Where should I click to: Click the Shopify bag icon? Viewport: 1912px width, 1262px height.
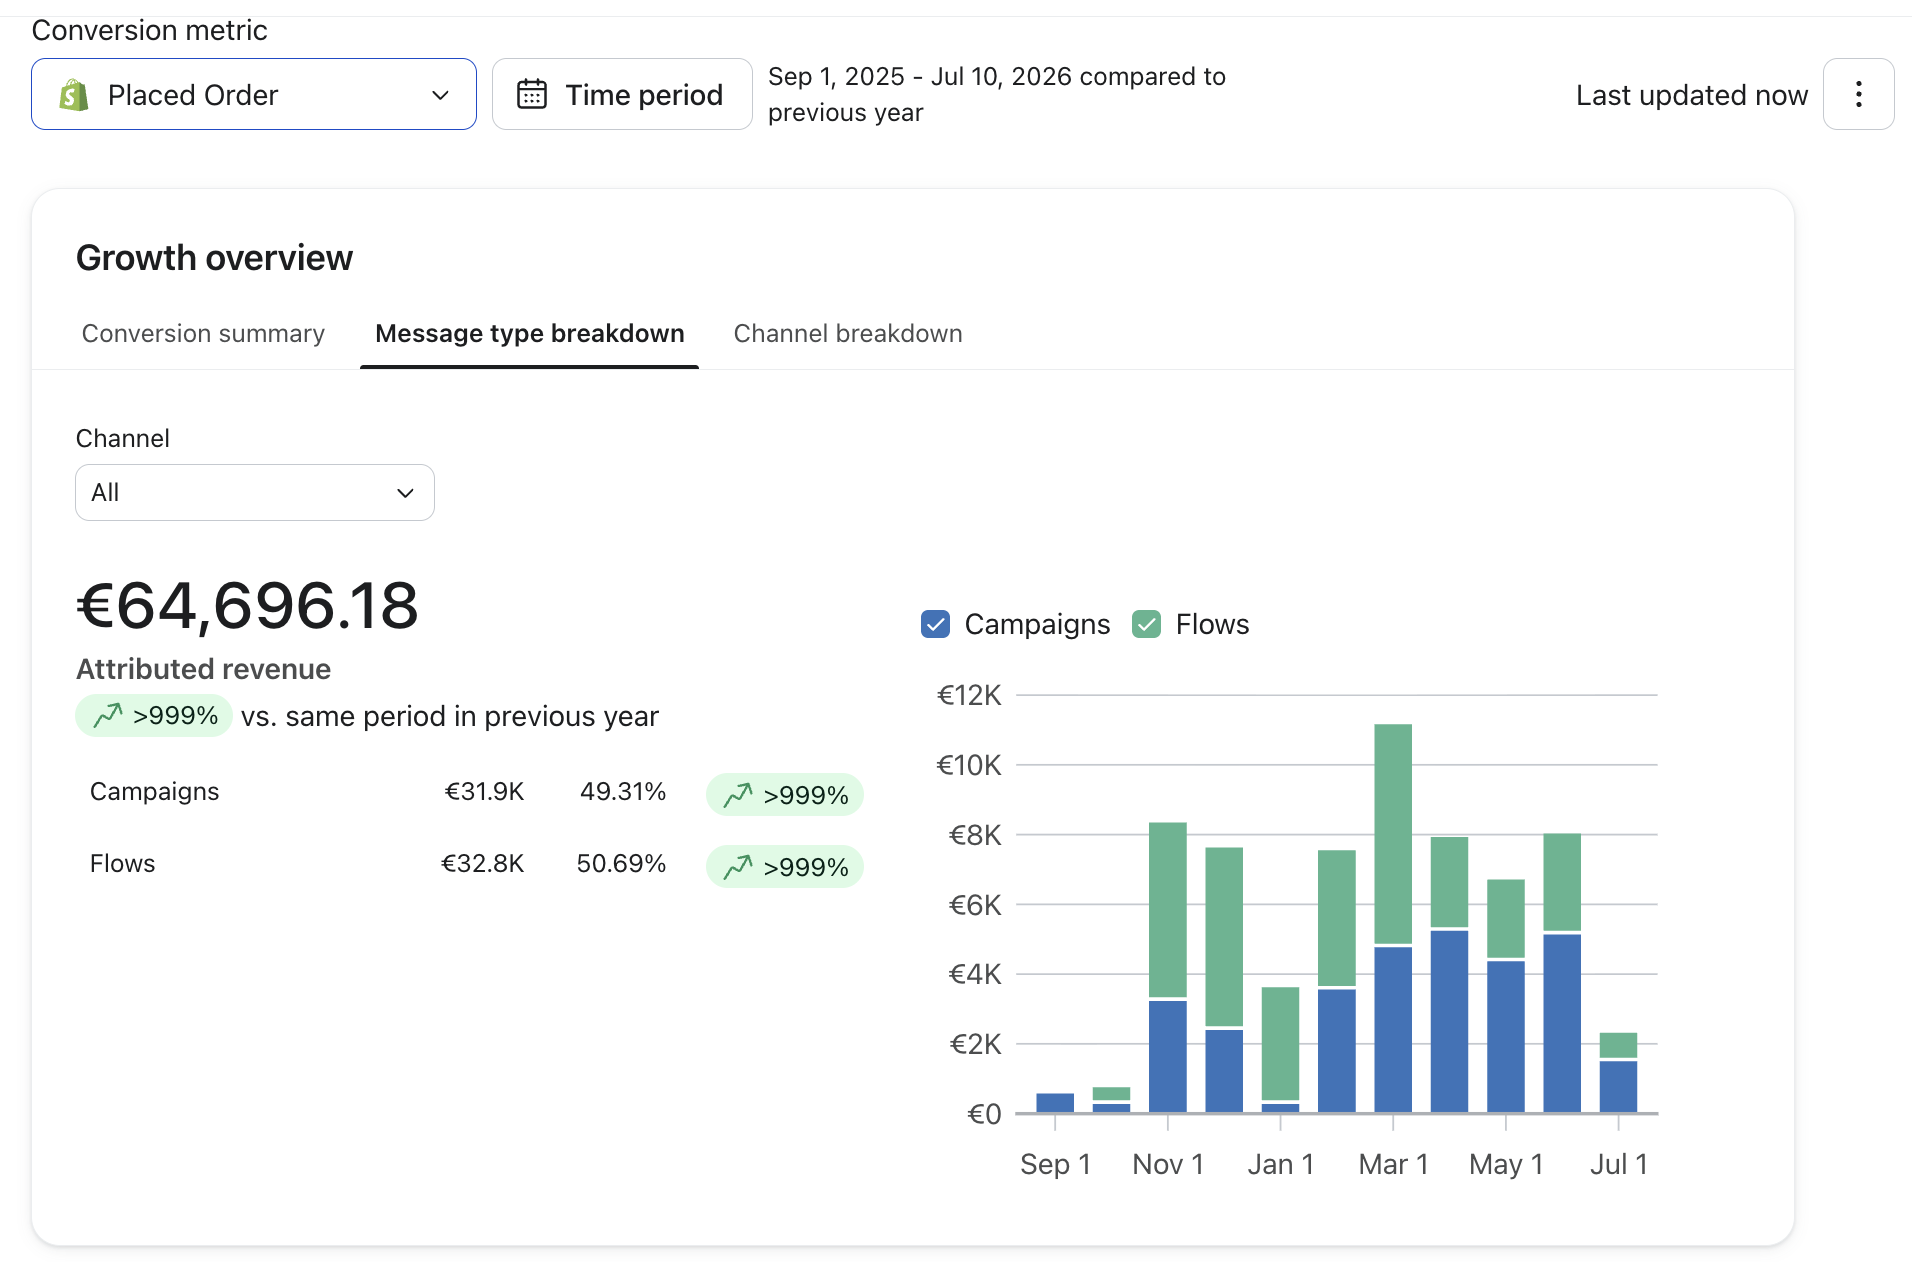74,95
